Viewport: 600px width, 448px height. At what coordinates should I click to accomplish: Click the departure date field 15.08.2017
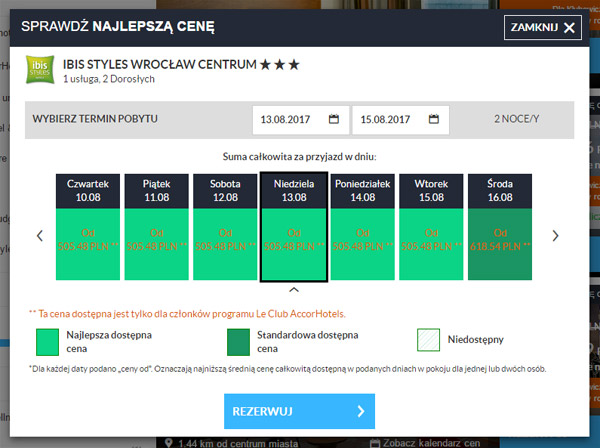click(x=401, y=120)
